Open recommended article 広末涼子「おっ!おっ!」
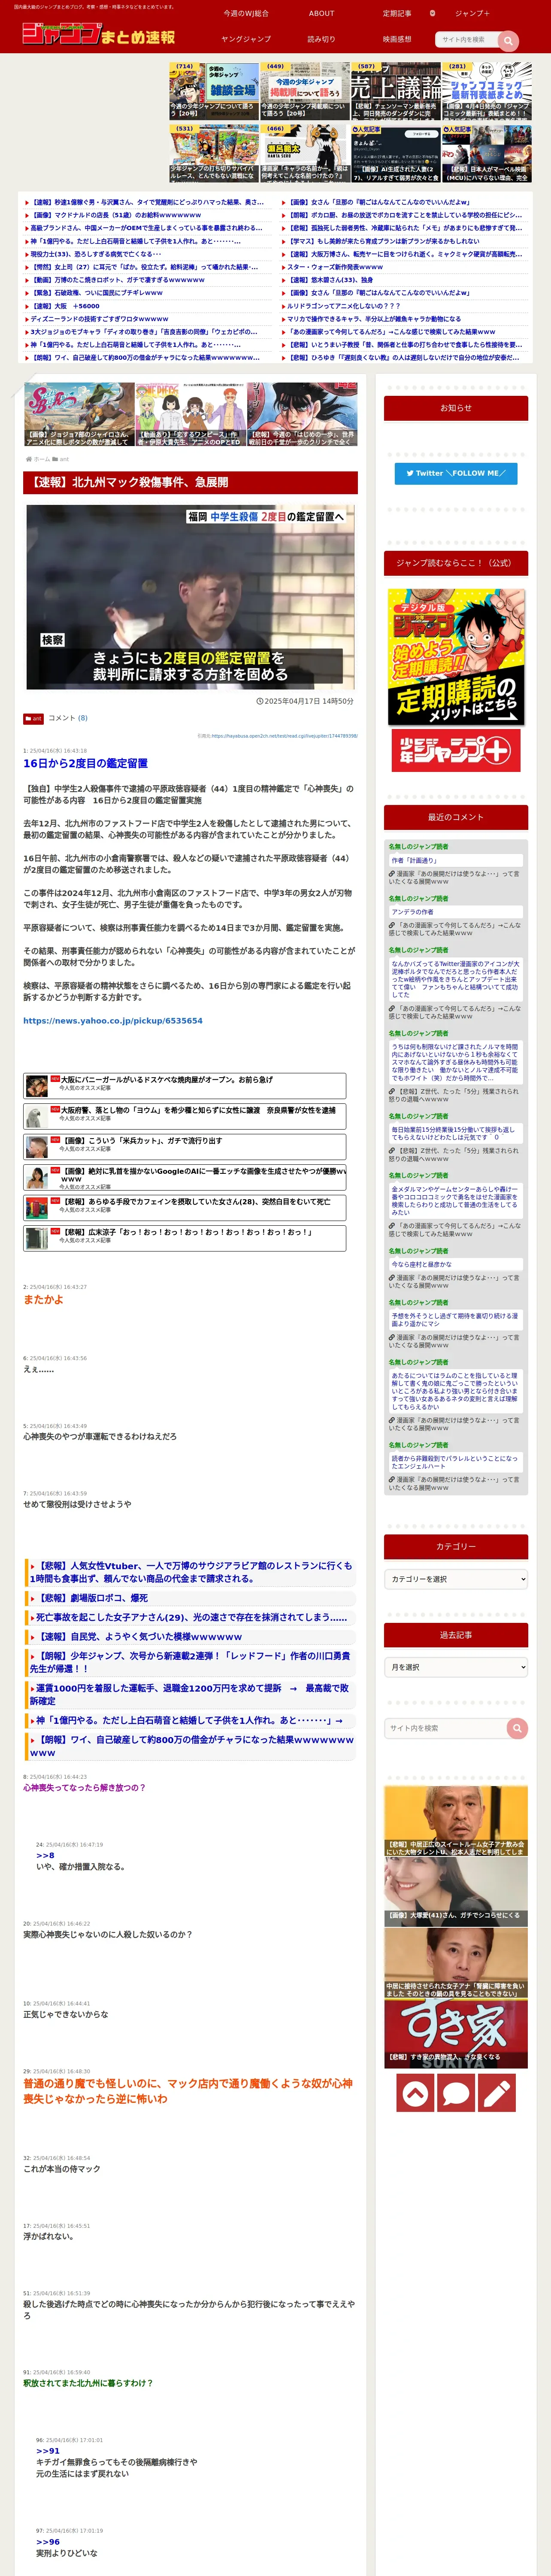551x2576 pixels. pos(185,1238)
